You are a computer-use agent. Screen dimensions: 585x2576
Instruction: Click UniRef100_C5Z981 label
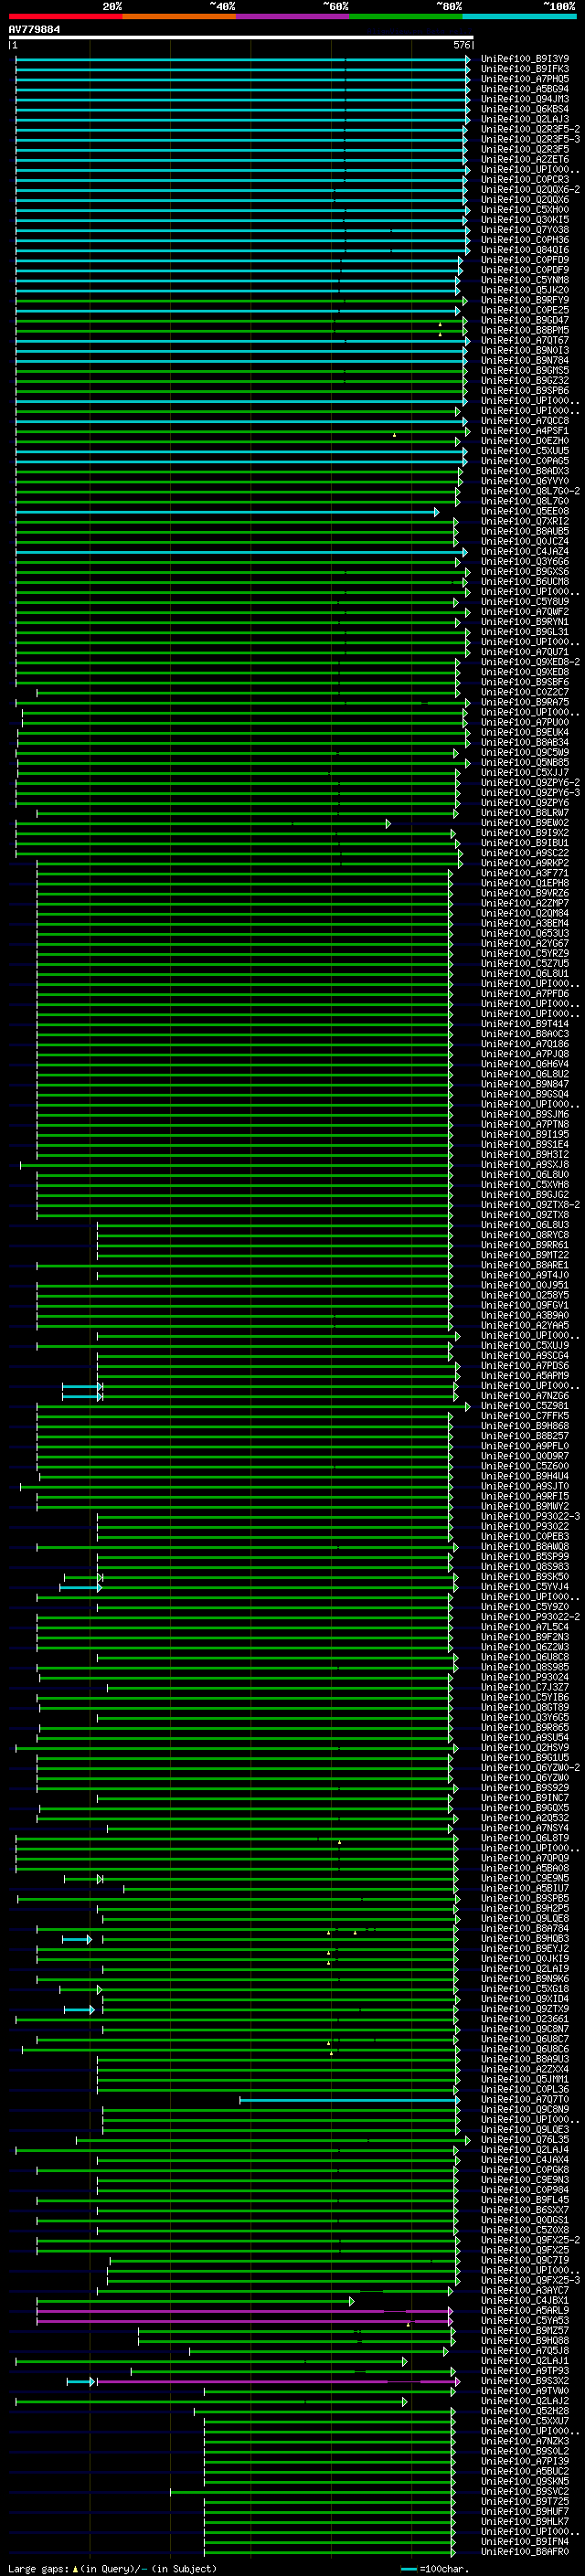(524, 1405)
